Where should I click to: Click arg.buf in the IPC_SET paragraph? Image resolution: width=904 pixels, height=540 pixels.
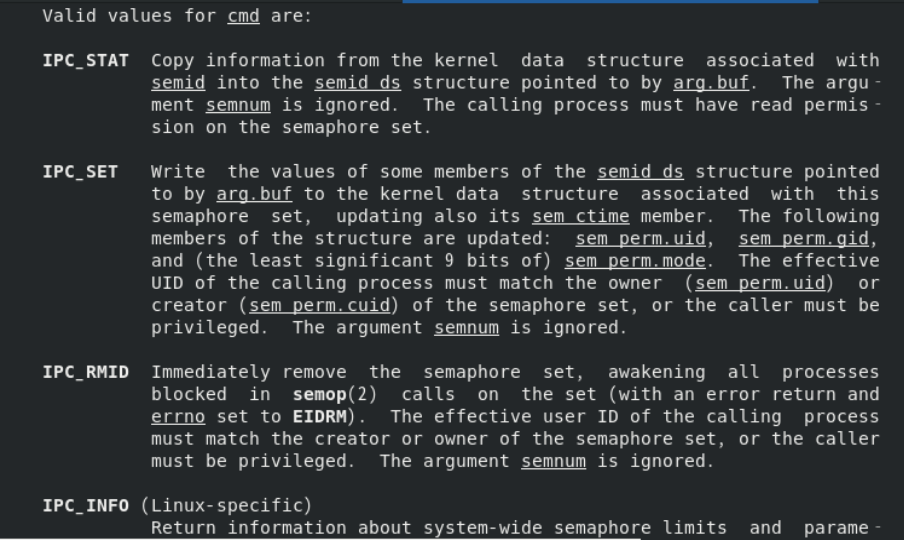point(248,194)
